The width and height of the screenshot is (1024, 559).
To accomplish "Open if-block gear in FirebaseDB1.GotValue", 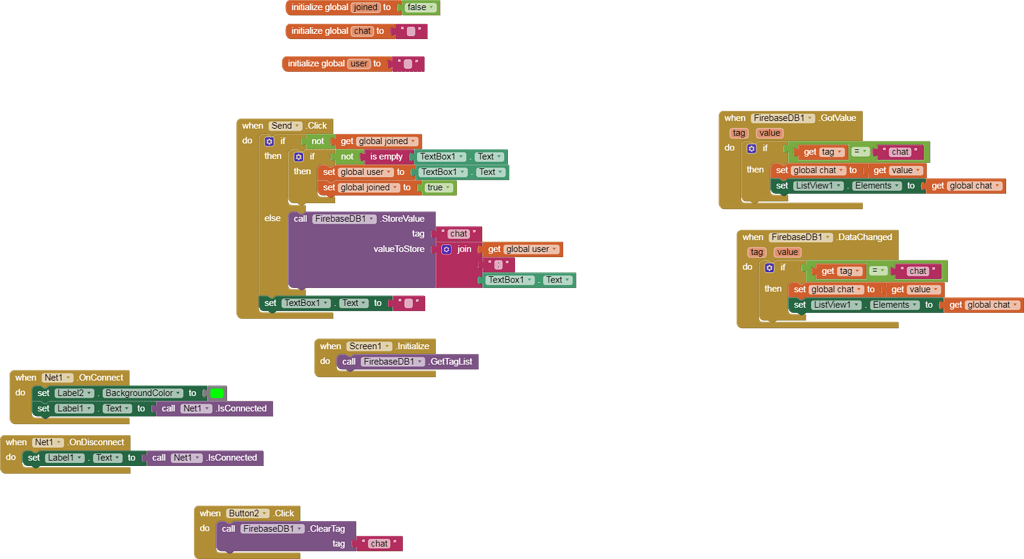I will [752, 149].
